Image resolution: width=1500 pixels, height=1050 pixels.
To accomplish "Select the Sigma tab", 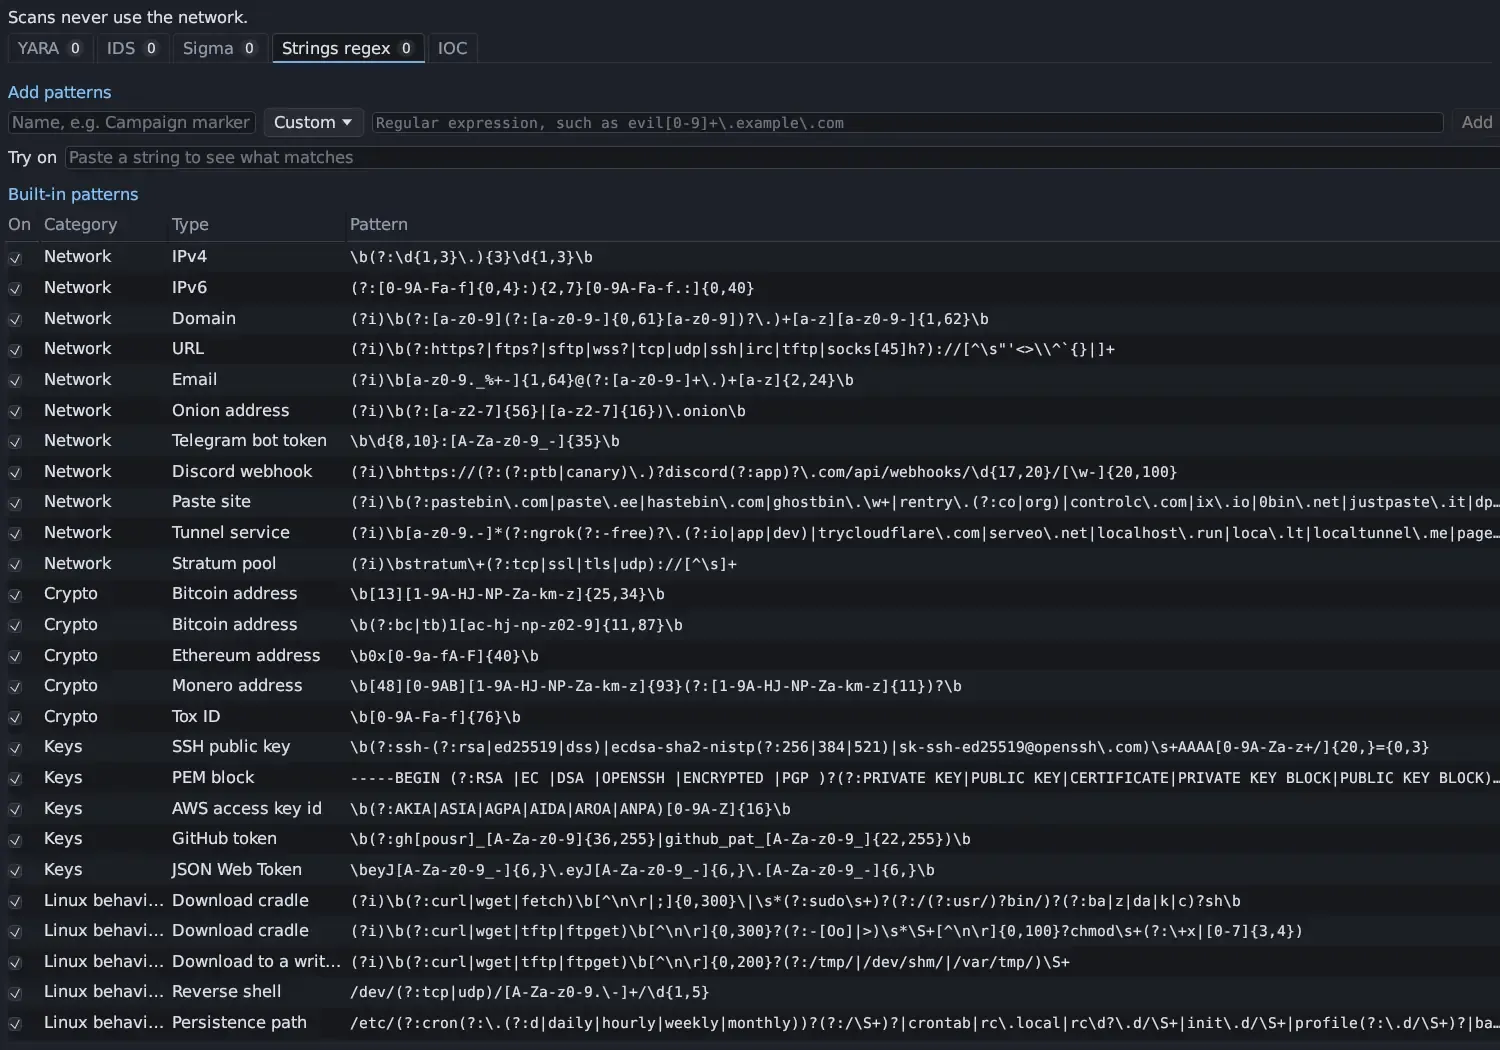I will click(219, 48).
